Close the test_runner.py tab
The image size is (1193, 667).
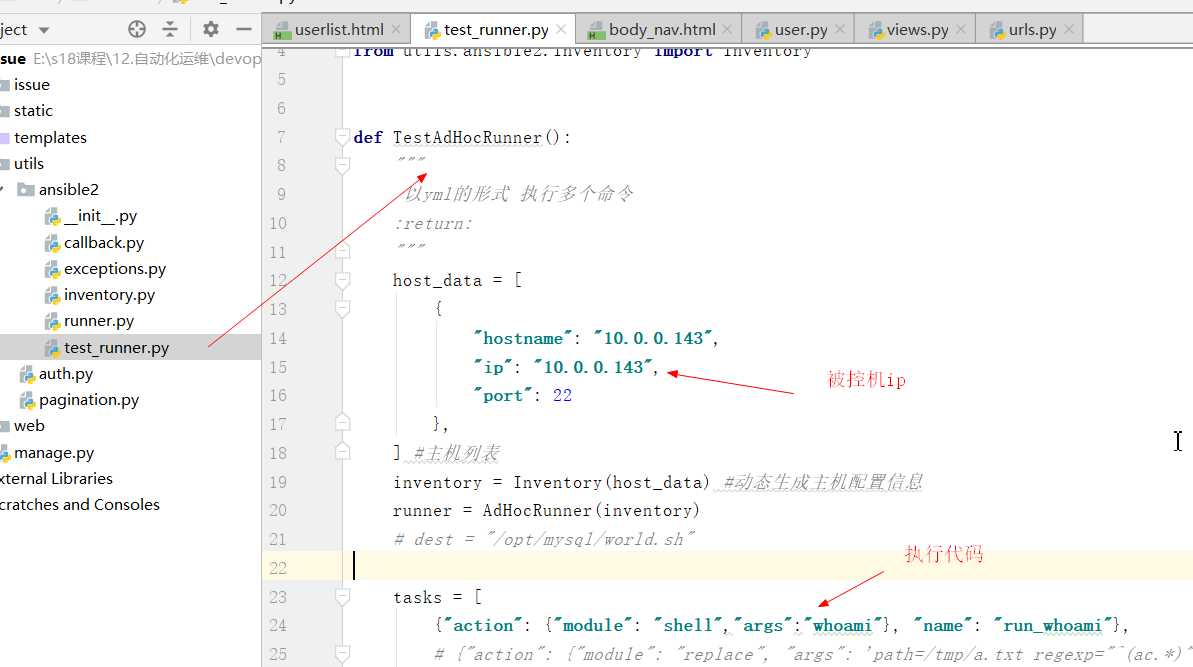562,29
